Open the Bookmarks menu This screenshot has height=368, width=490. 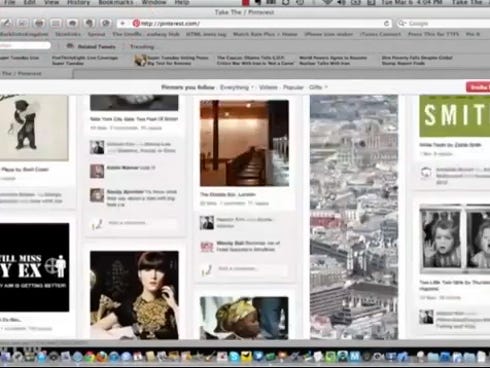click(x=116, y=3)
